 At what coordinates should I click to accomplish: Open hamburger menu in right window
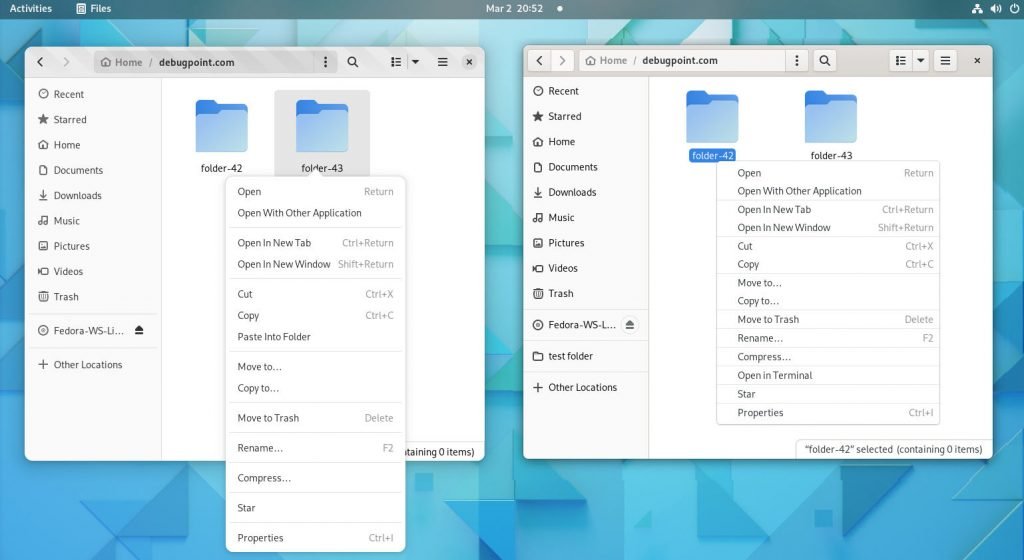click(x=945, y=61)
